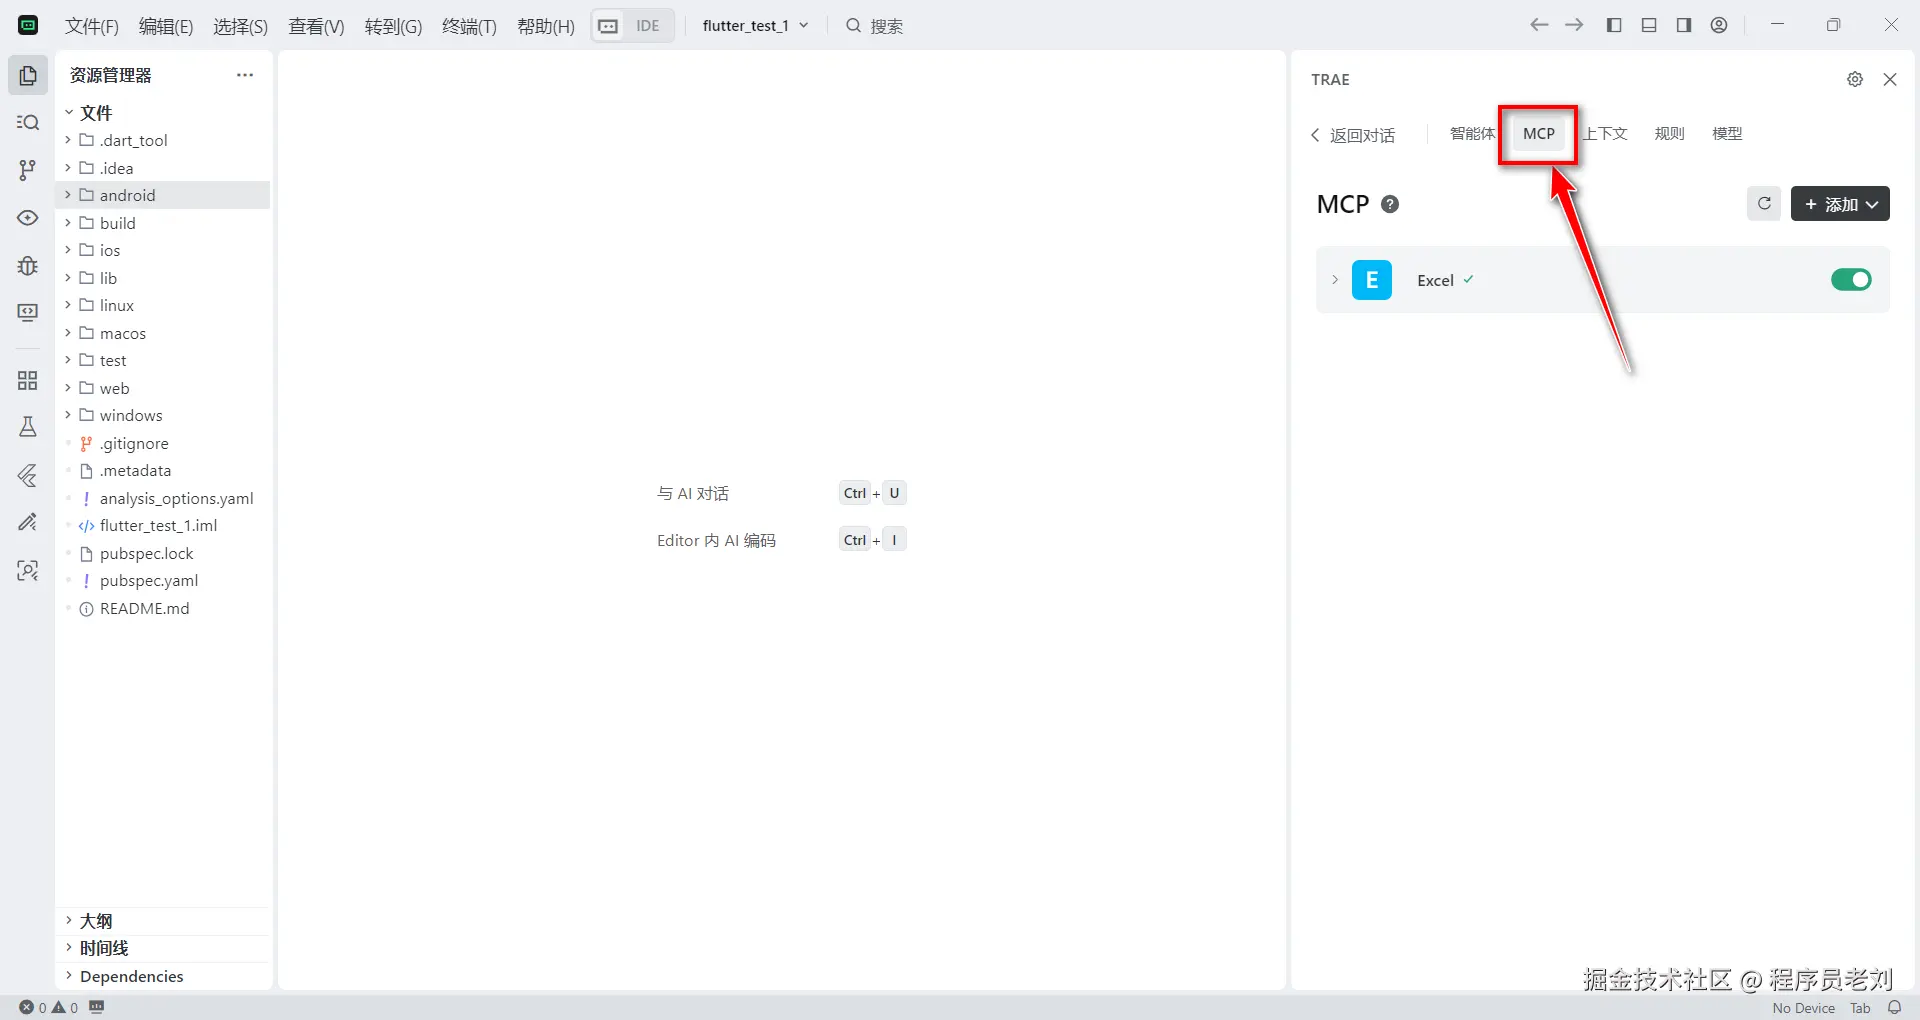Click the Tab status bar entry
The image size is (1920, 1020).
(1860, 1008)
